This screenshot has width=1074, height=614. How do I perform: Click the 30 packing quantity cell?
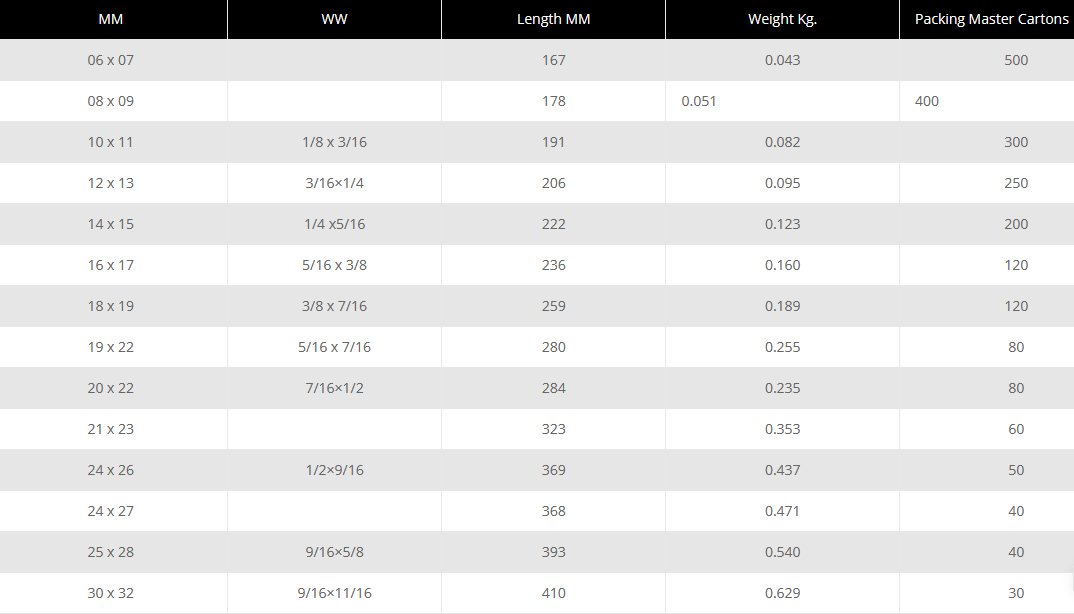[1016, 593]
